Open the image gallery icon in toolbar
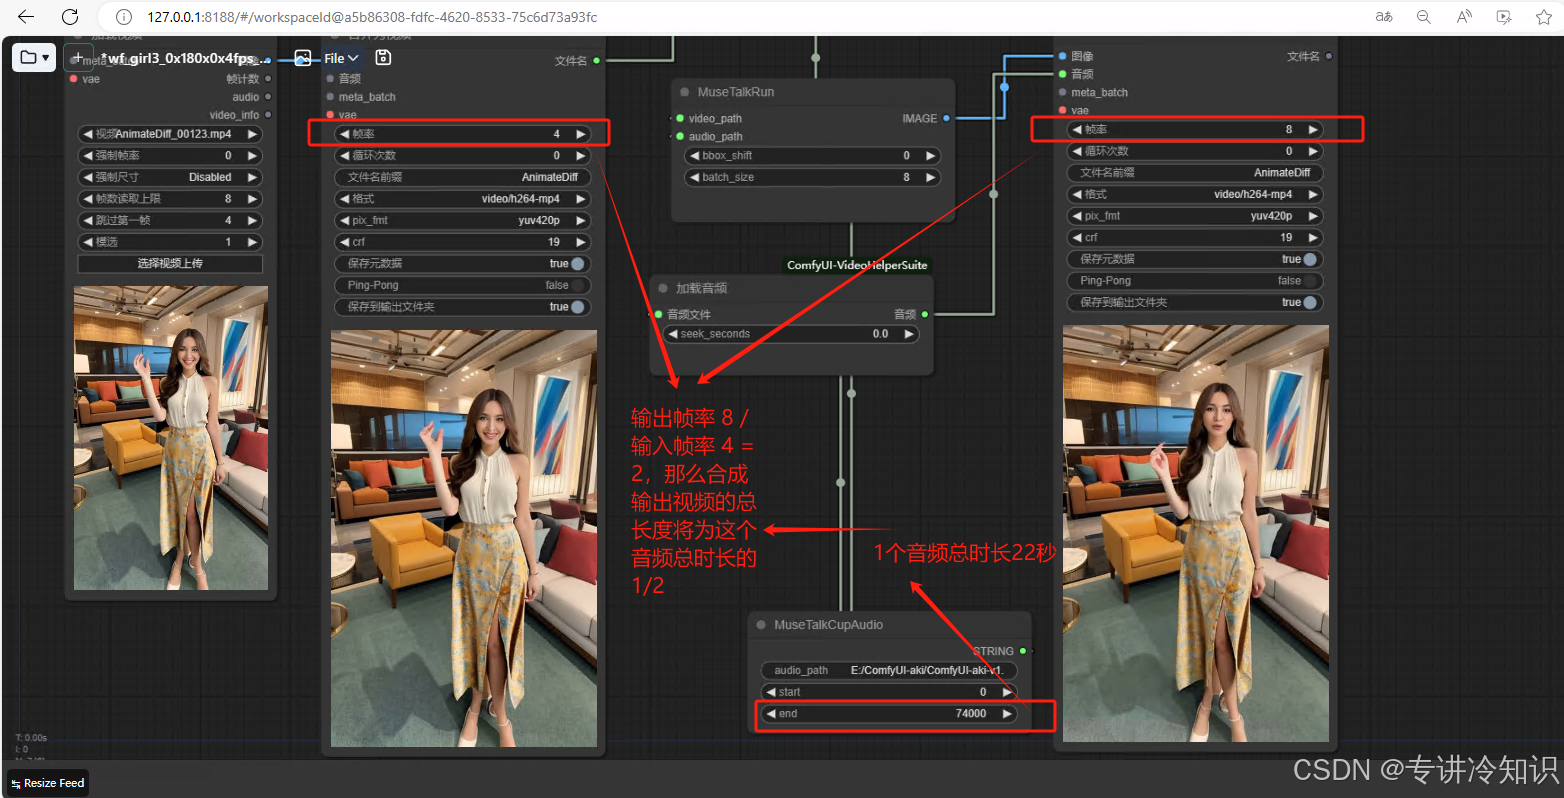 point(302,58)
